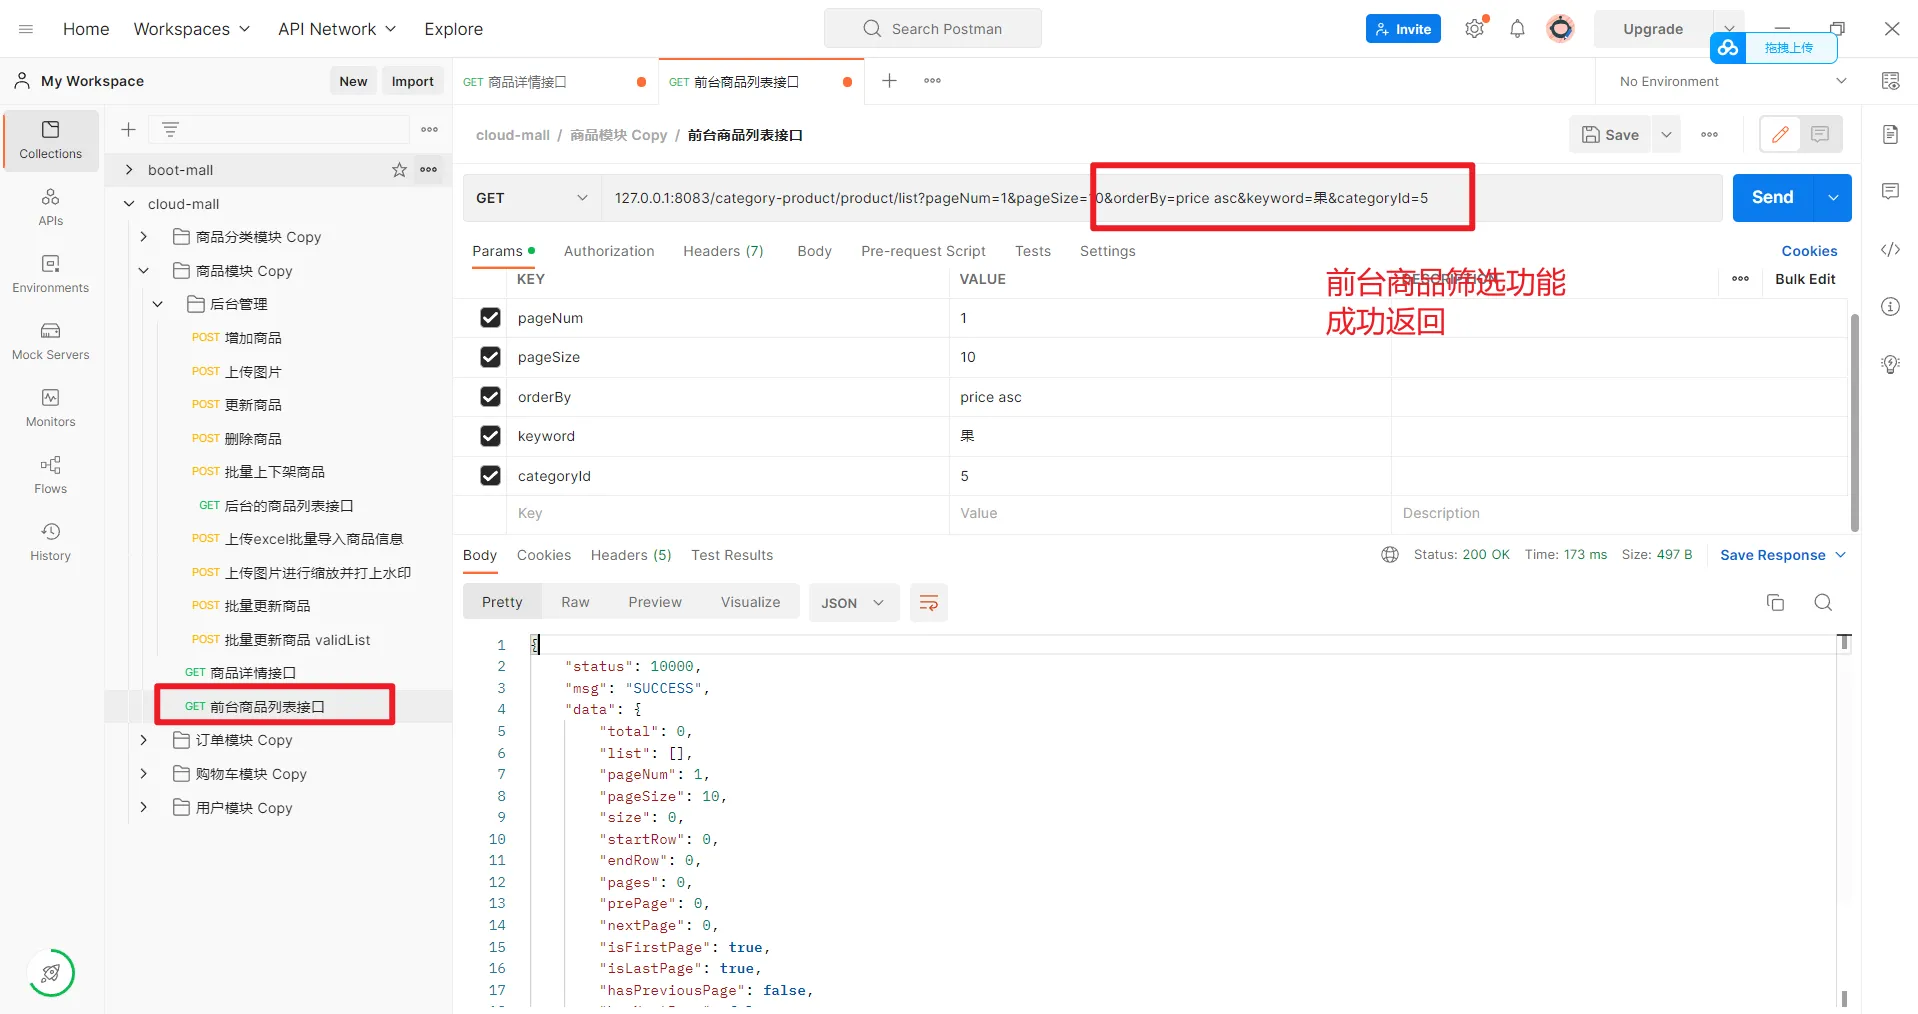The image size is (1918, 1014).
Task: Click the Invite button
Action: [1403, 29]
